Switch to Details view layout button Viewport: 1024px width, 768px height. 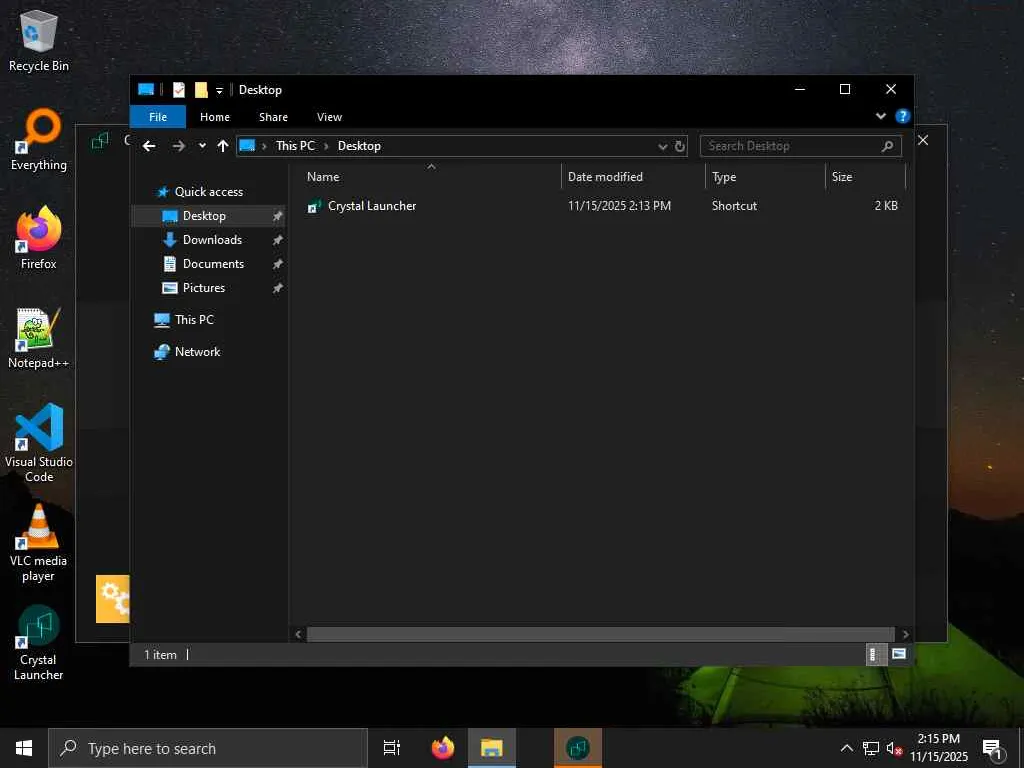click(x=874, y=654)
